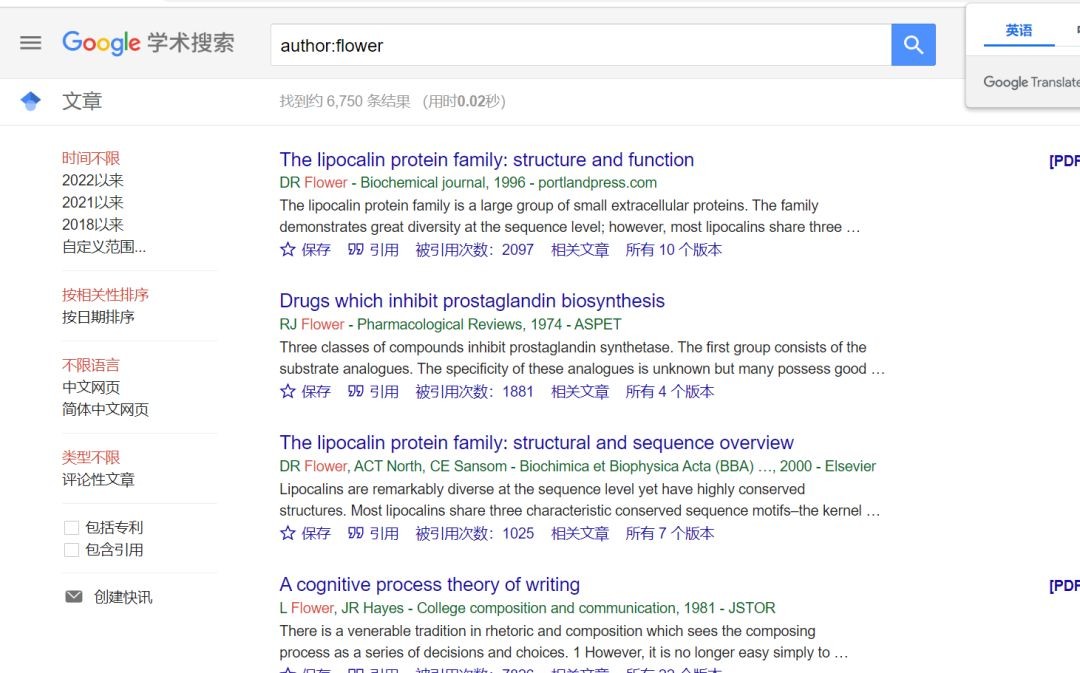Filter results to 2022以来

93,181
